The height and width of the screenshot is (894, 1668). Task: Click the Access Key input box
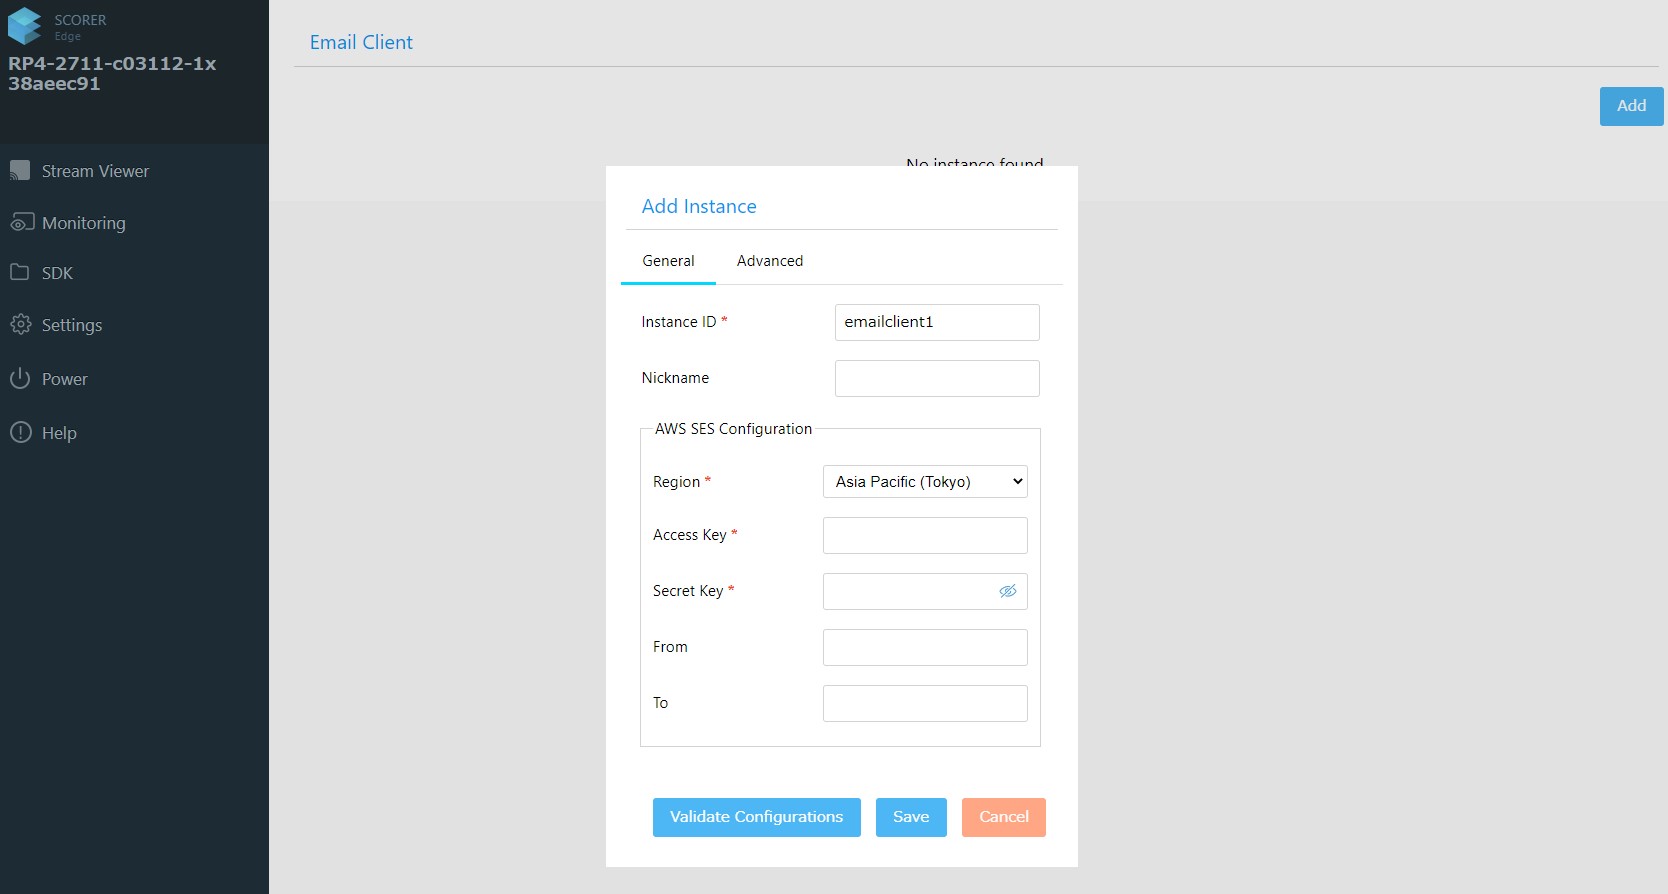(x=924, y=535)
